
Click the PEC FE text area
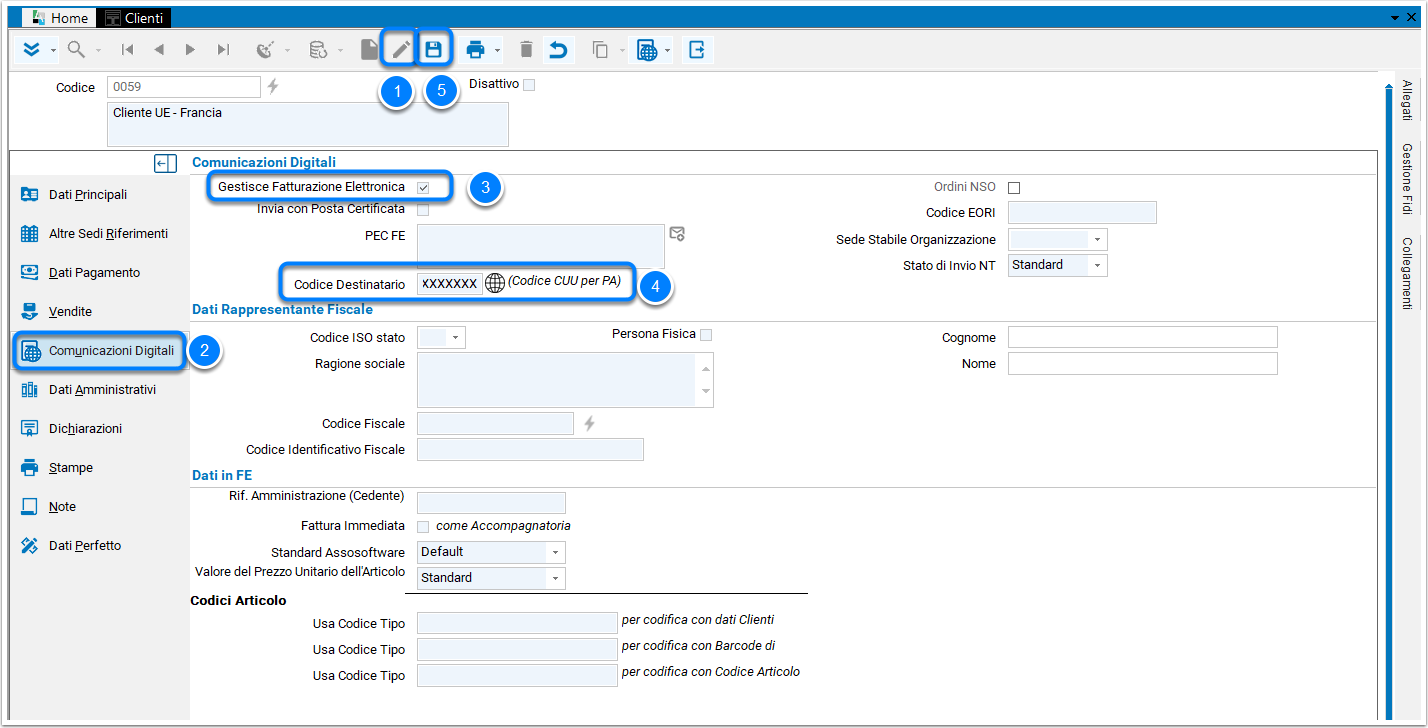(541, 247)
